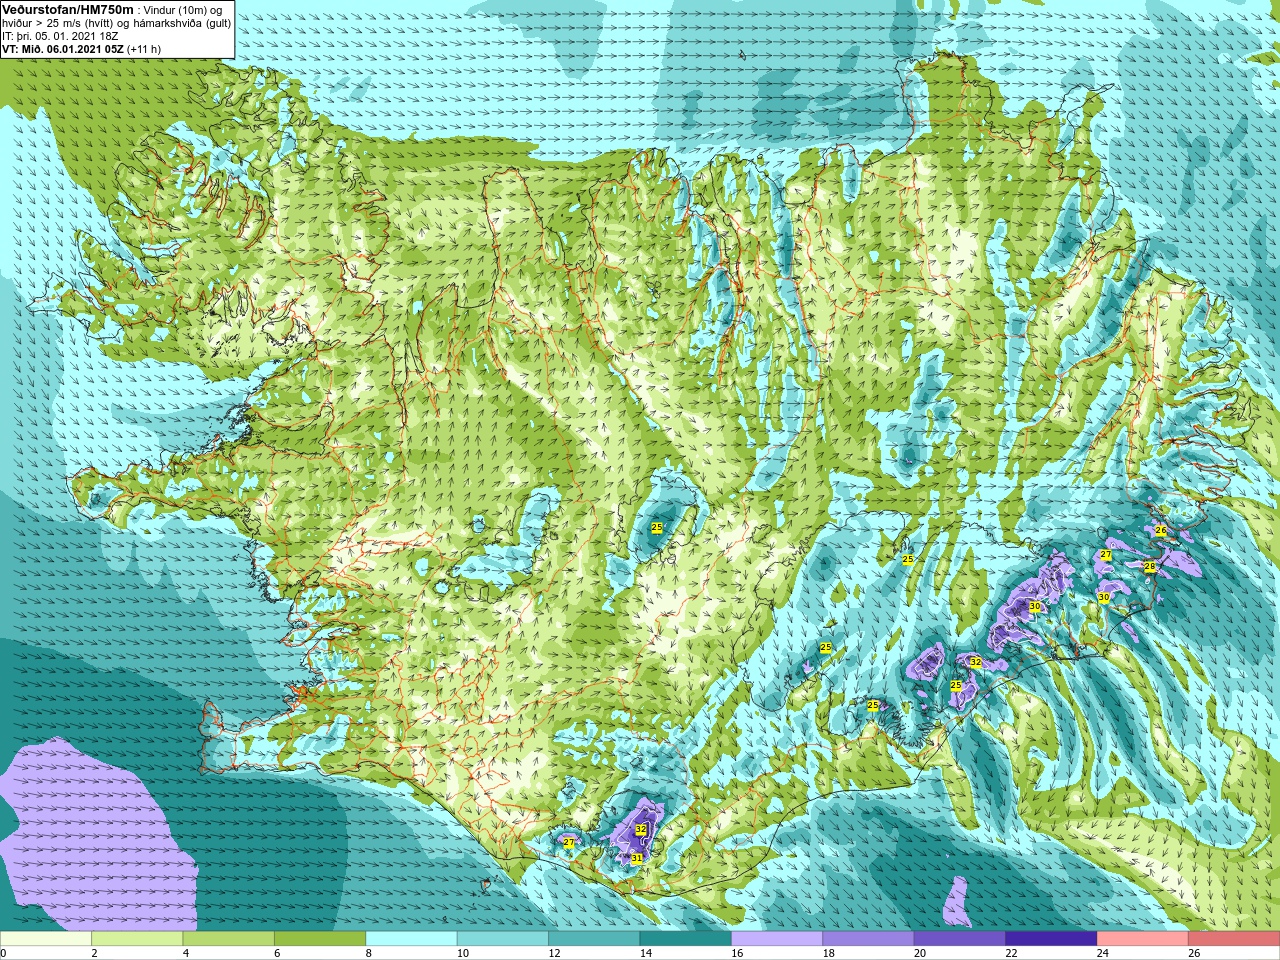Click the yellow gust label 28
The image size is (1280, 960).
coord(1149,567)
